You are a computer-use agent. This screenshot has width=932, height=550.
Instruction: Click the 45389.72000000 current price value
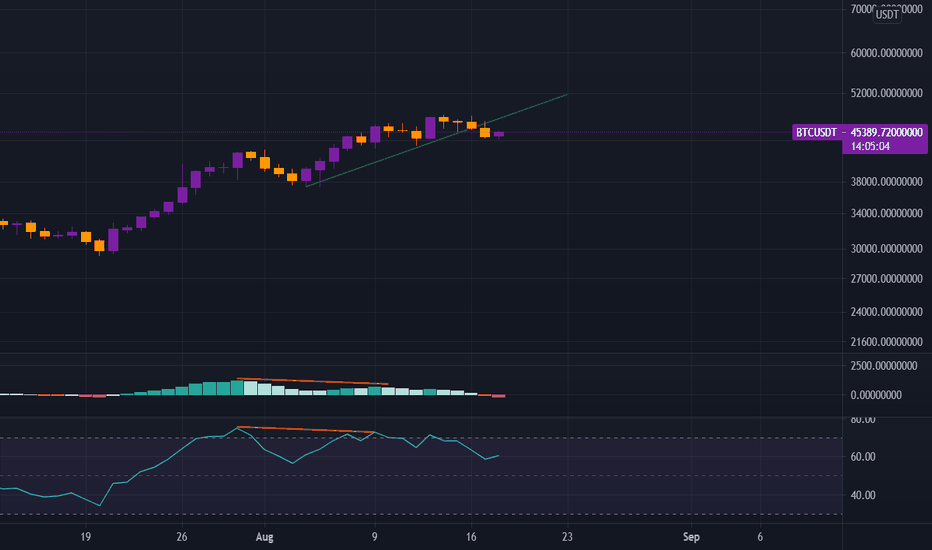886,132
